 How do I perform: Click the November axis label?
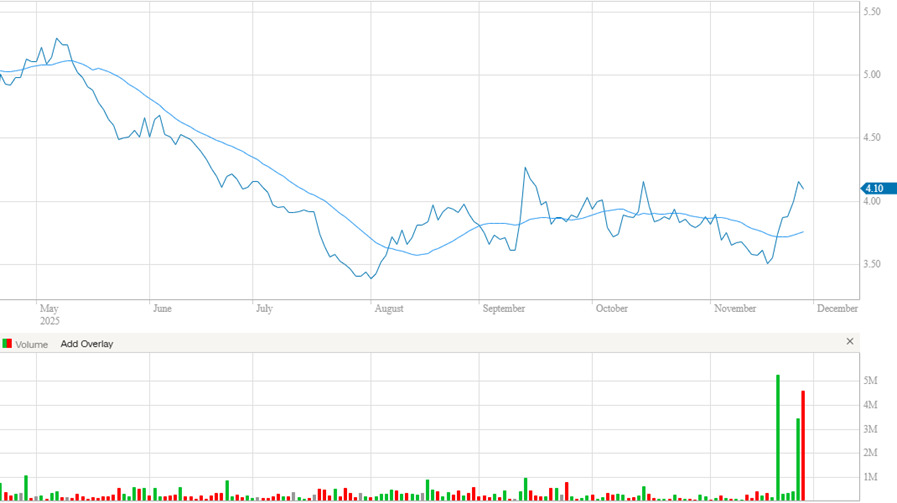tap(735, 308)
